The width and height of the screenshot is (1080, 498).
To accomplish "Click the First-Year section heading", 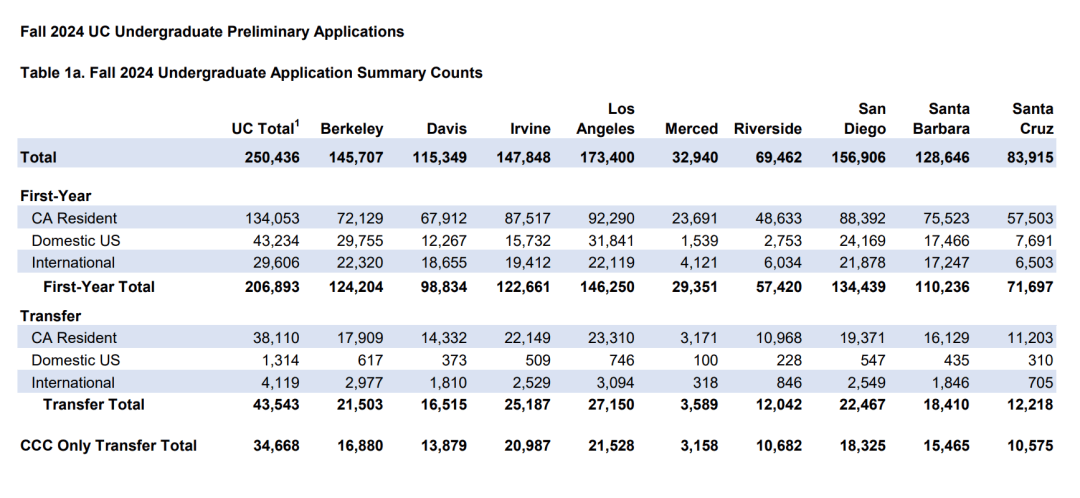I will click(x=56, y=196).
